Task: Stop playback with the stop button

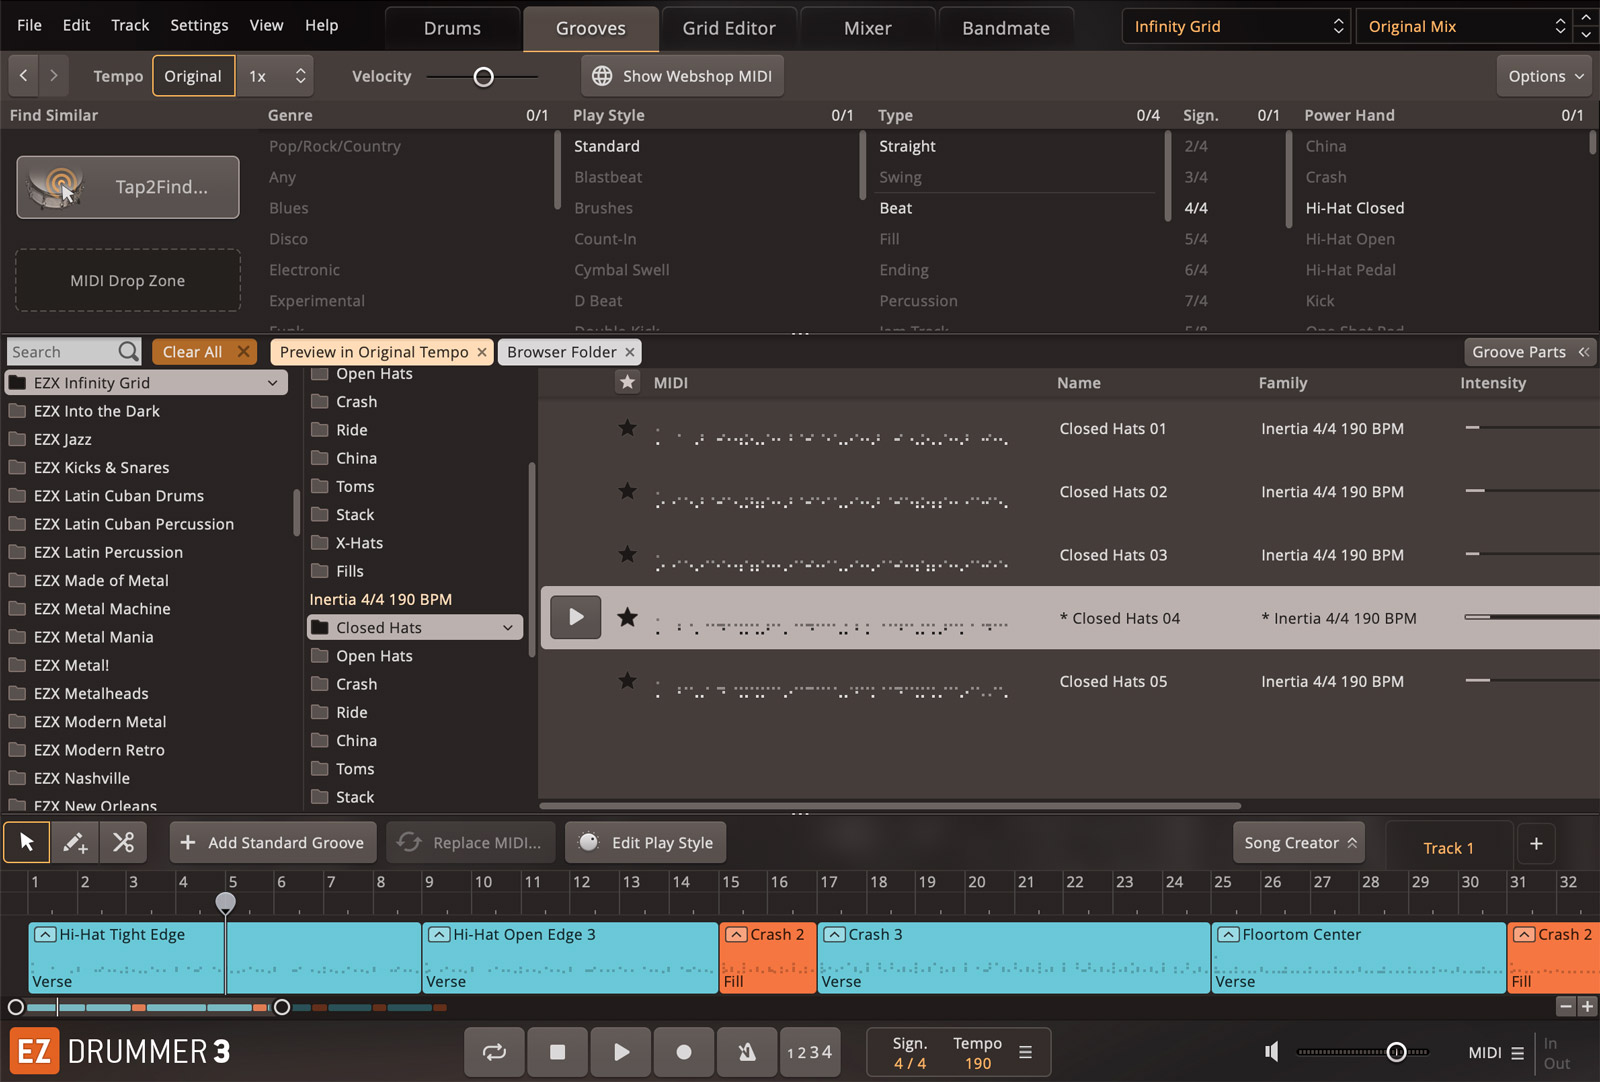Action: 558,1052
